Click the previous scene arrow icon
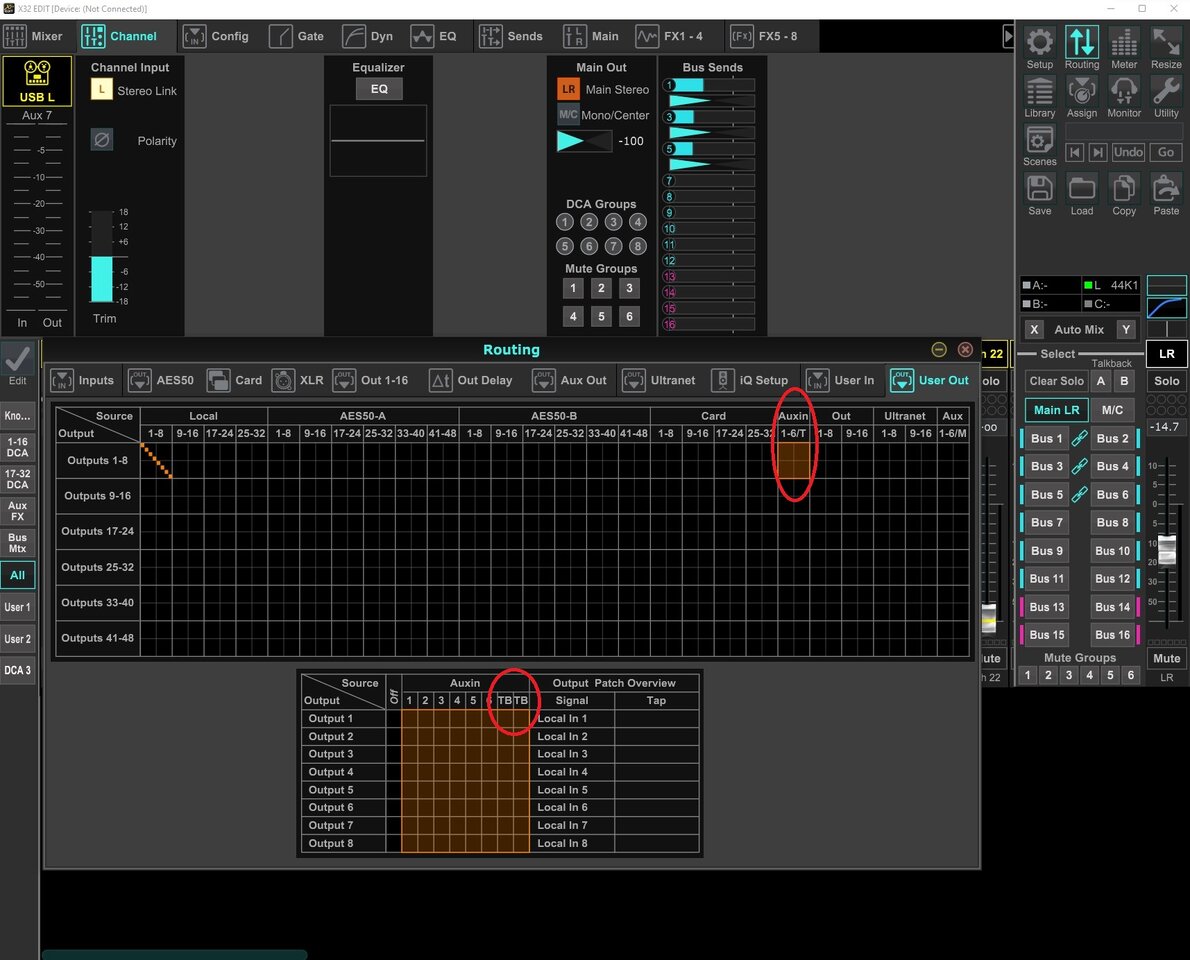The image size is (1190, 960). pyautogui.click(x=1075, y=153)
